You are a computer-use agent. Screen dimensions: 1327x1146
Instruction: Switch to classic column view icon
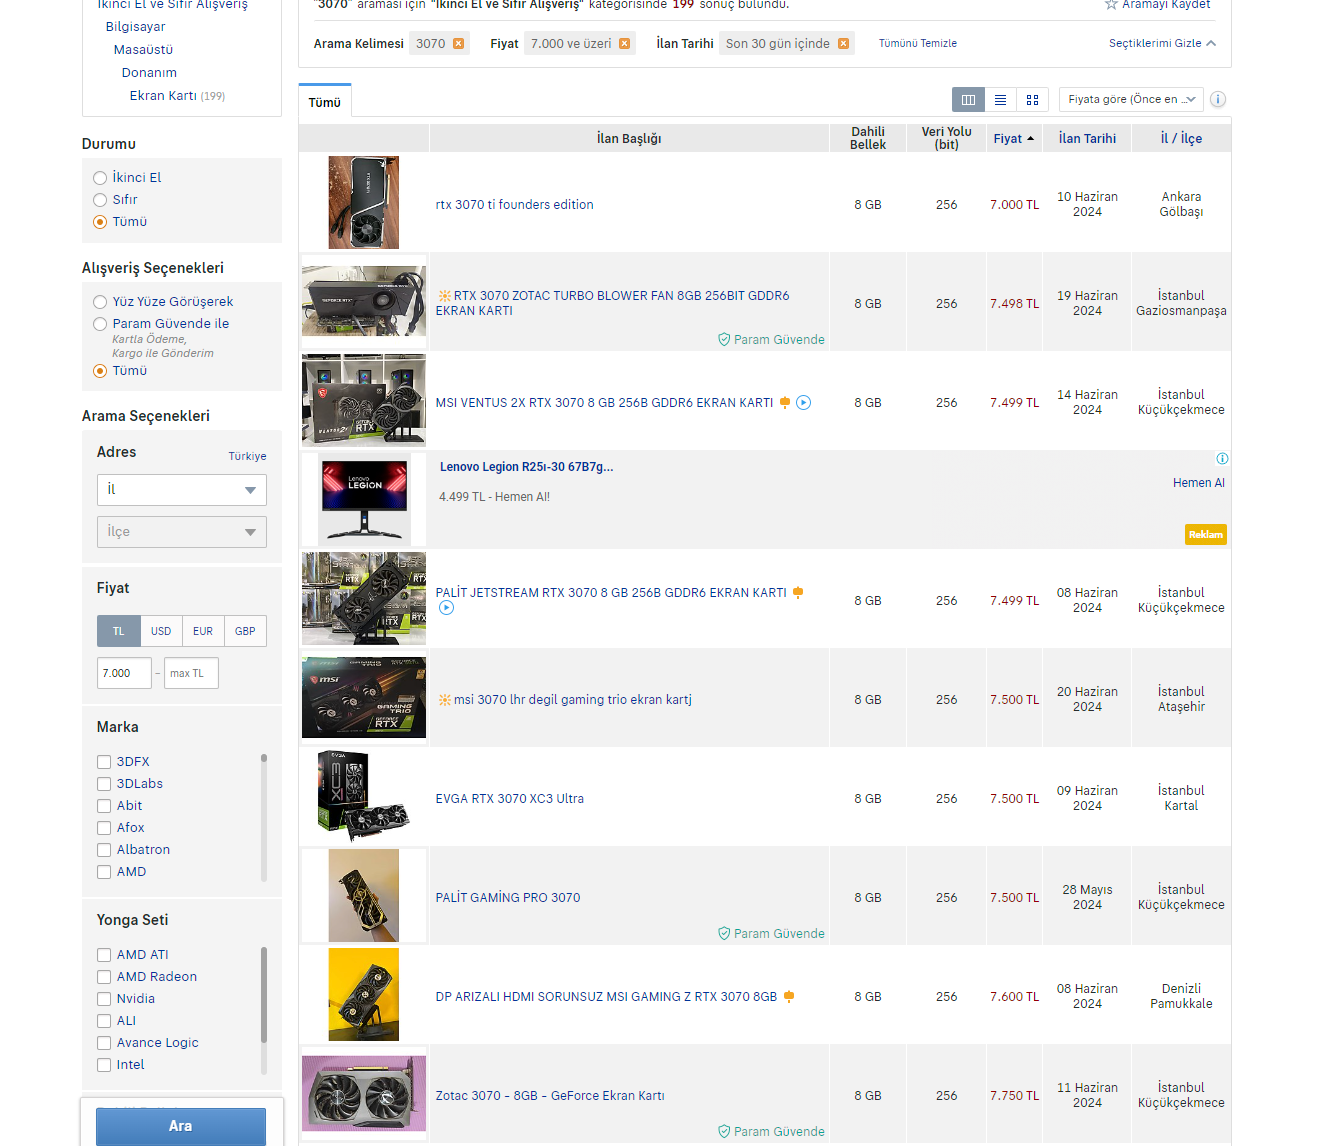tap(968, 99)
